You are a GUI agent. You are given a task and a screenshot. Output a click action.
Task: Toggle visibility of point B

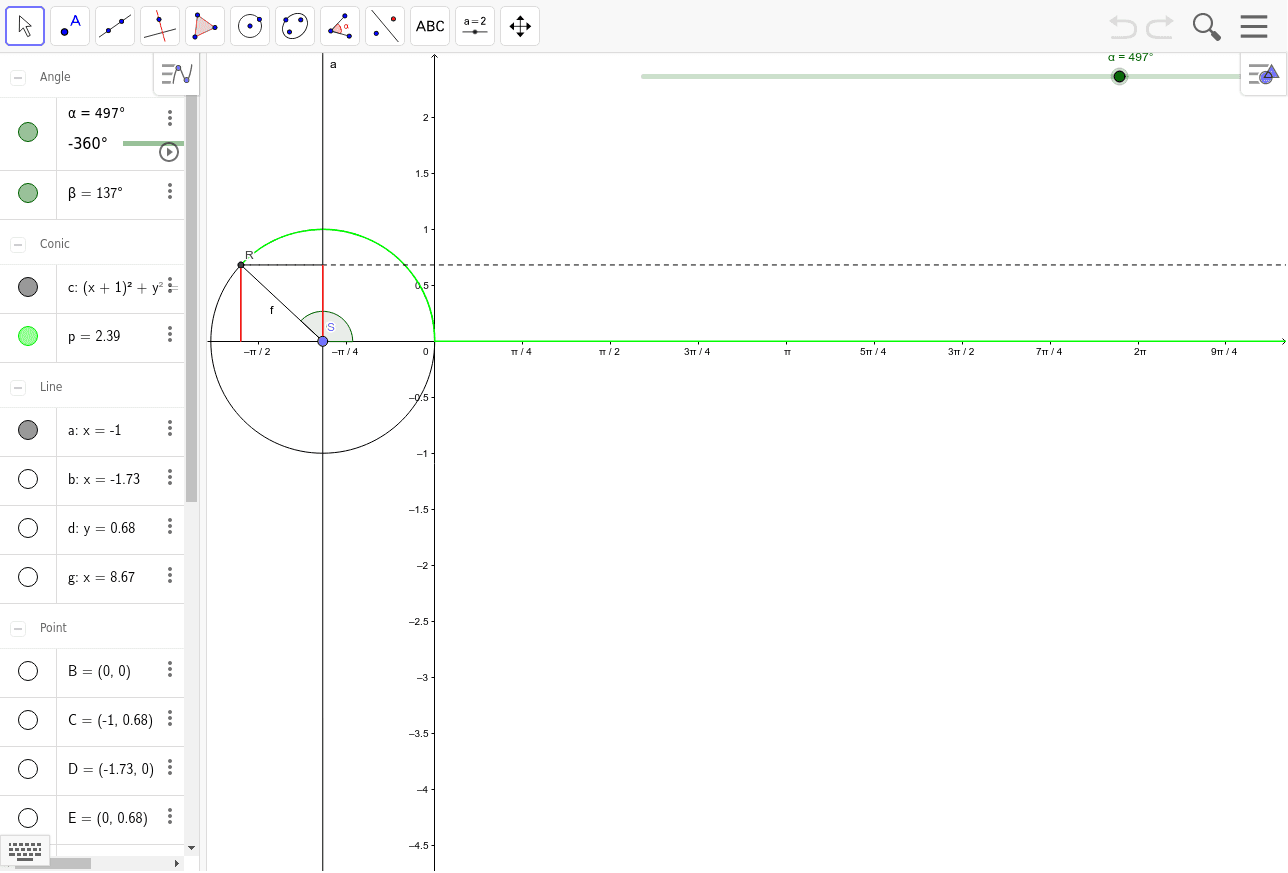28,671
